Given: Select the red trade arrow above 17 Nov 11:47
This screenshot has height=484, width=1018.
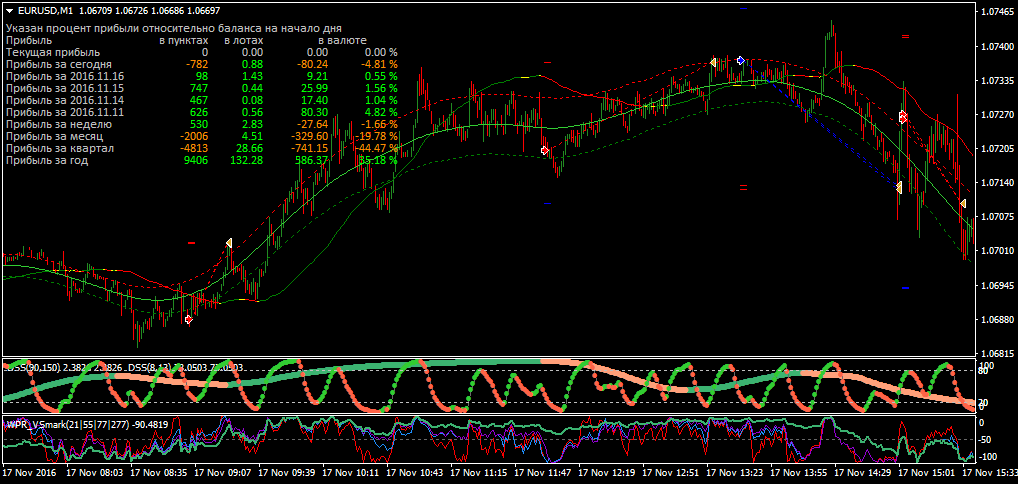Looking at the screenshot, I should 545,150.
